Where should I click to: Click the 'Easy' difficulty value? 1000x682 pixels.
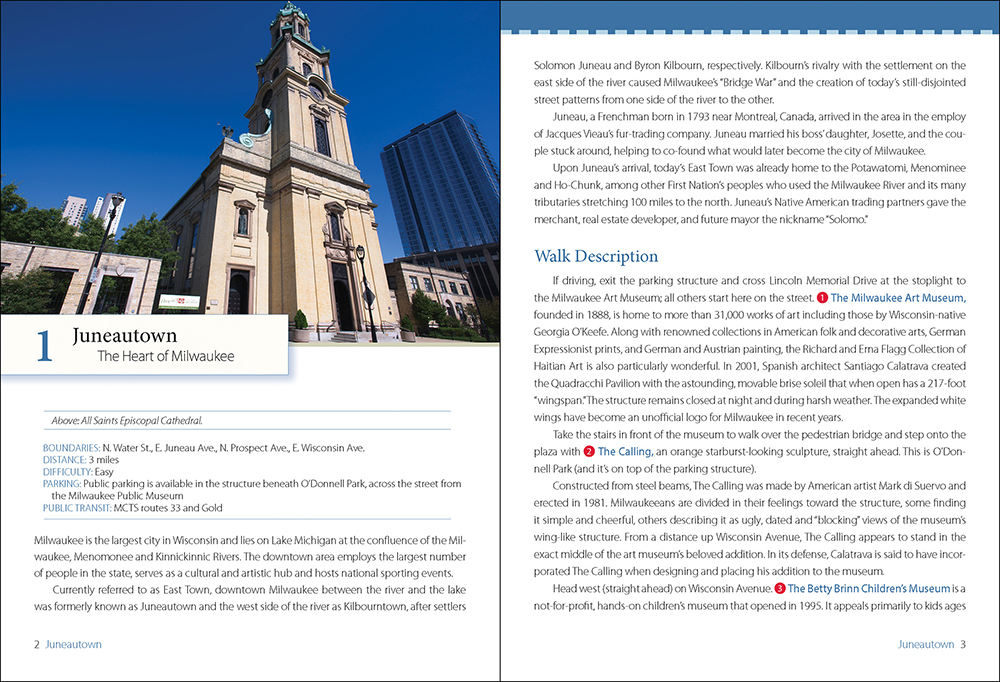104,472
